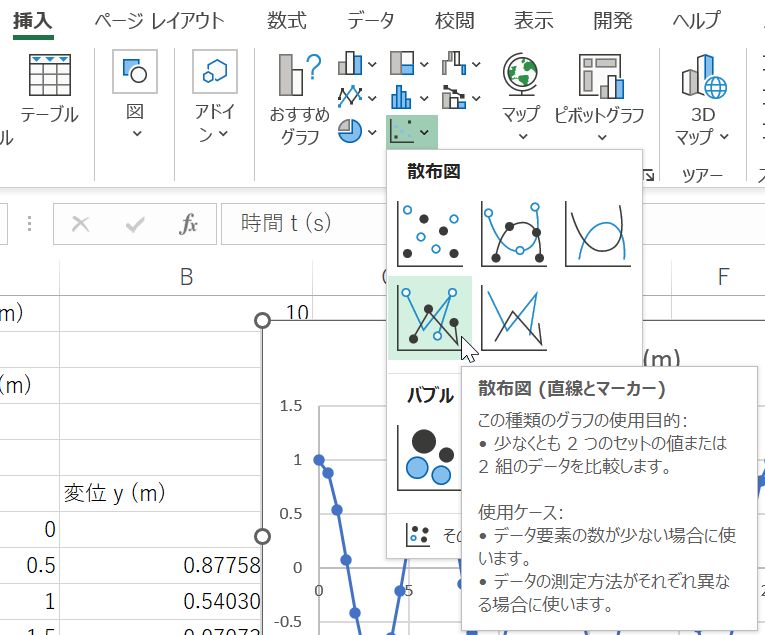The width and height of the screenshot is (765, 635).
Task: Select column F header
Action: tap(723, 277)
